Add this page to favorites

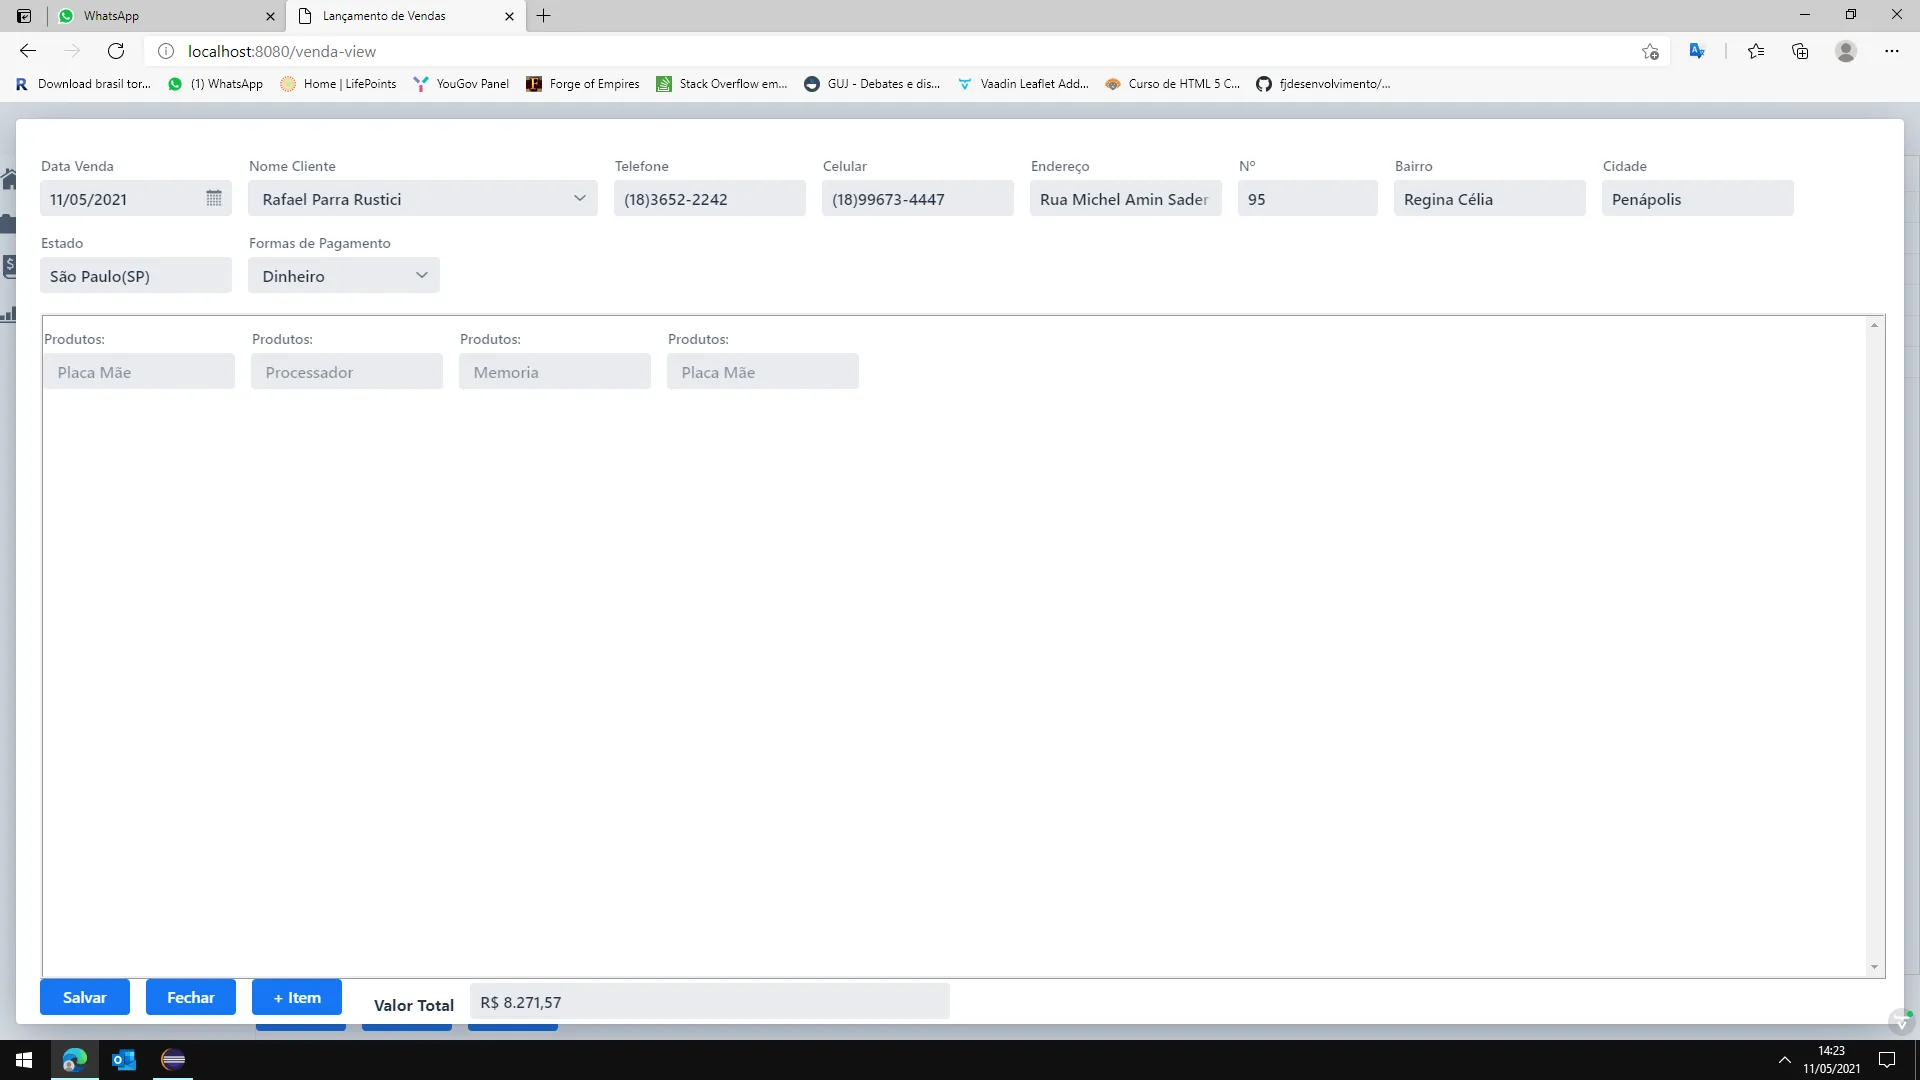click(x=1650, y=51)
